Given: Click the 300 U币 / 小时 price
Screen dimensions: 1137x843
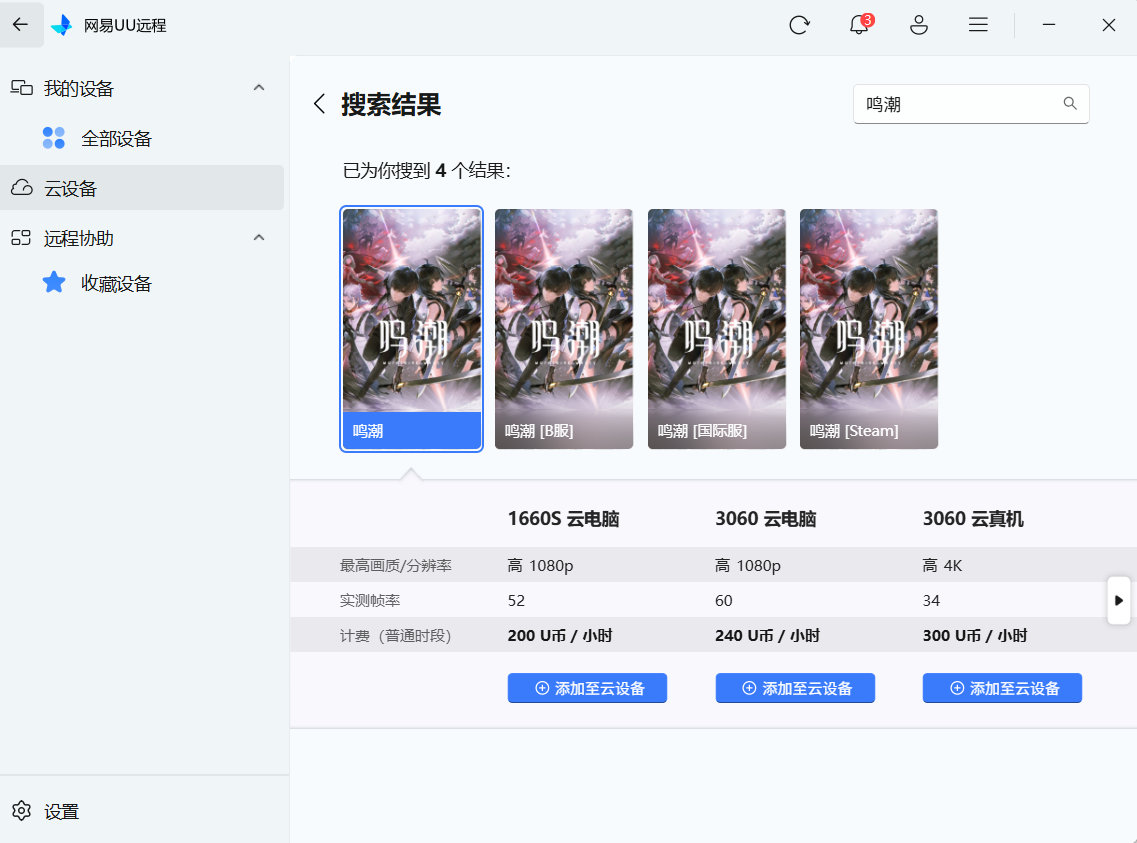Looking at the screenshot, I should coord(975,636).
